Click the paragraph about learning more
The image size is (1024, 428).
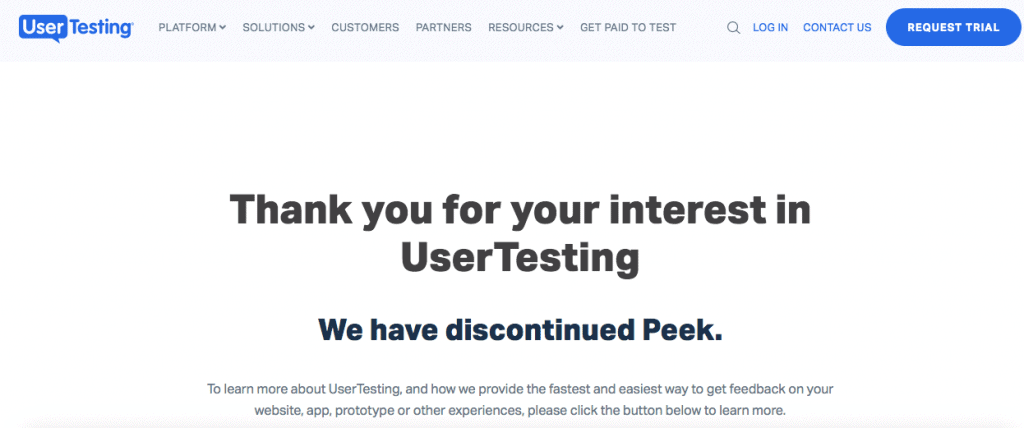(520, 400)
